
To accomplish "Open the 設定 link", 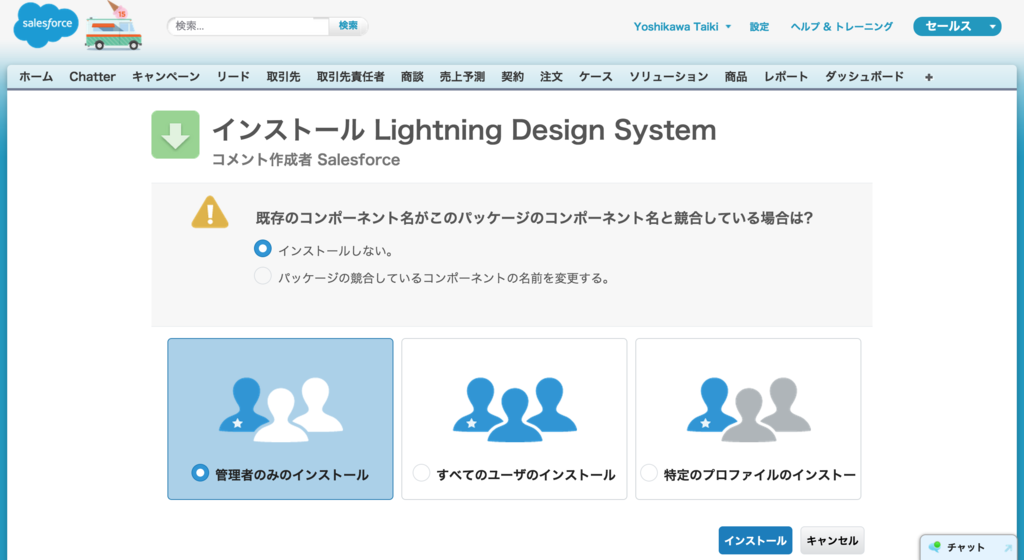I will coord(759,27).
